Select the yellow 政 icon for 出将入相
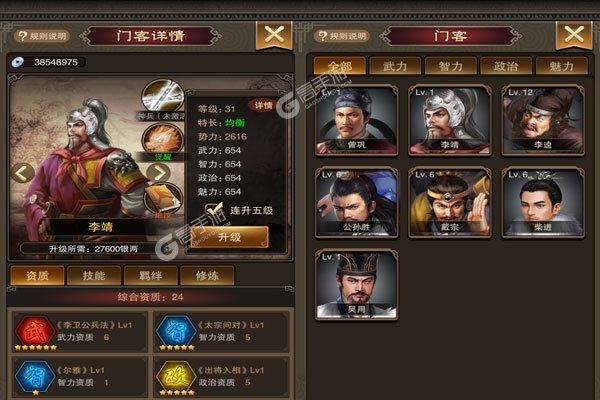This screenshot has height=400, width=600. pyautogui.click(x=176, y=377)
